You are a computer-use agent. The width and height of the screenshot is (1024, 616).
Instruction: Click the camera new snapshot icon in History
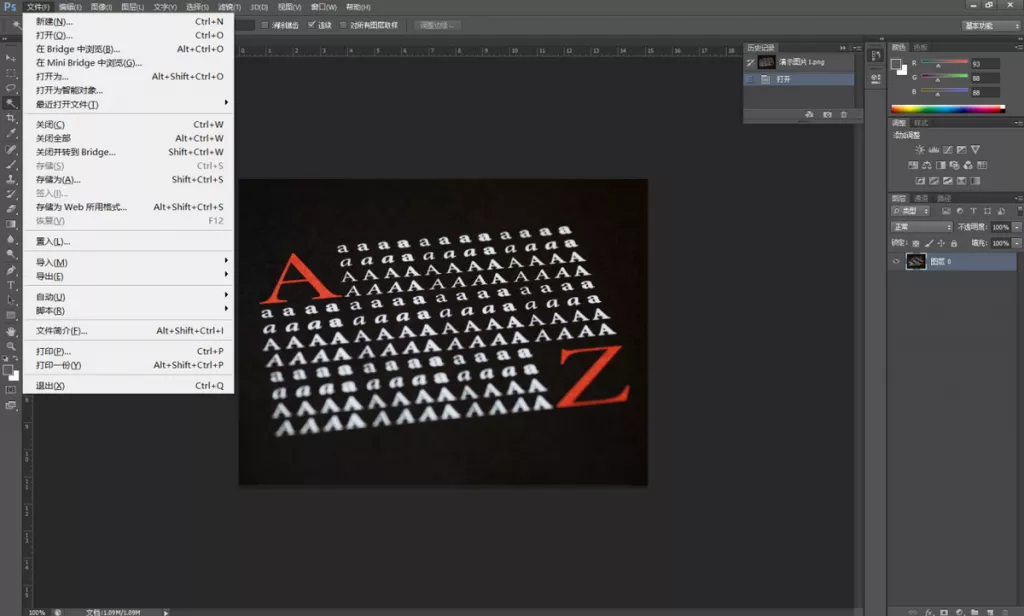827,115
